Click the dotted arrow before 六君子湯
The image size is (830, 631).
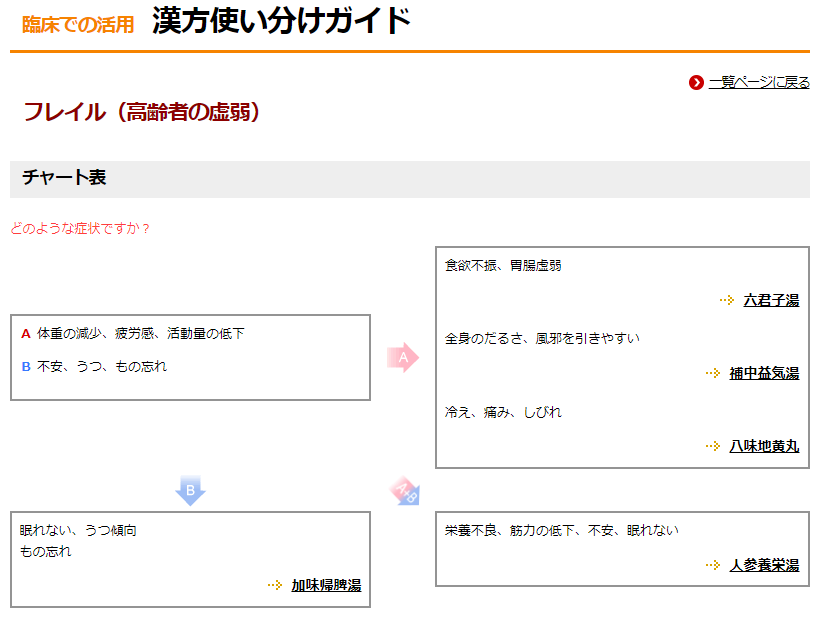point(727,300)
